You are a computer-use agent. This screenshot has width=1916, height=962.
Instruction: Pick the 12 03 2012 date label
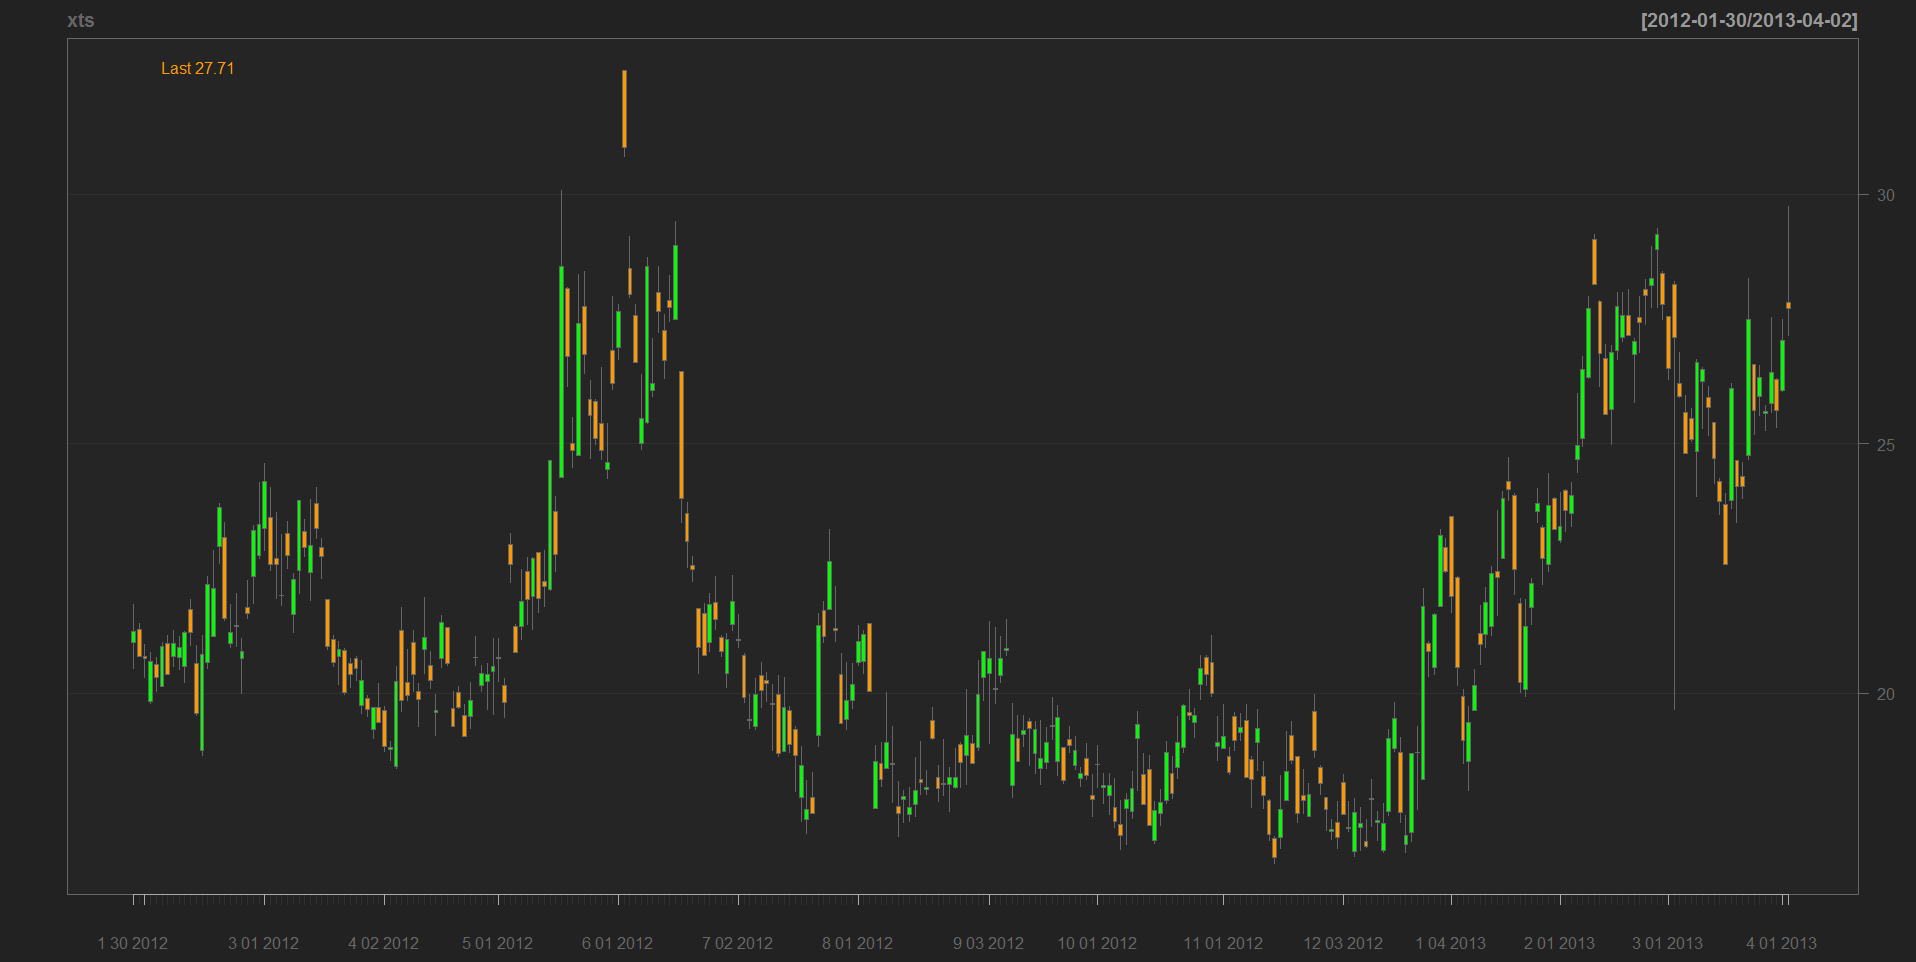[1342, 943]
